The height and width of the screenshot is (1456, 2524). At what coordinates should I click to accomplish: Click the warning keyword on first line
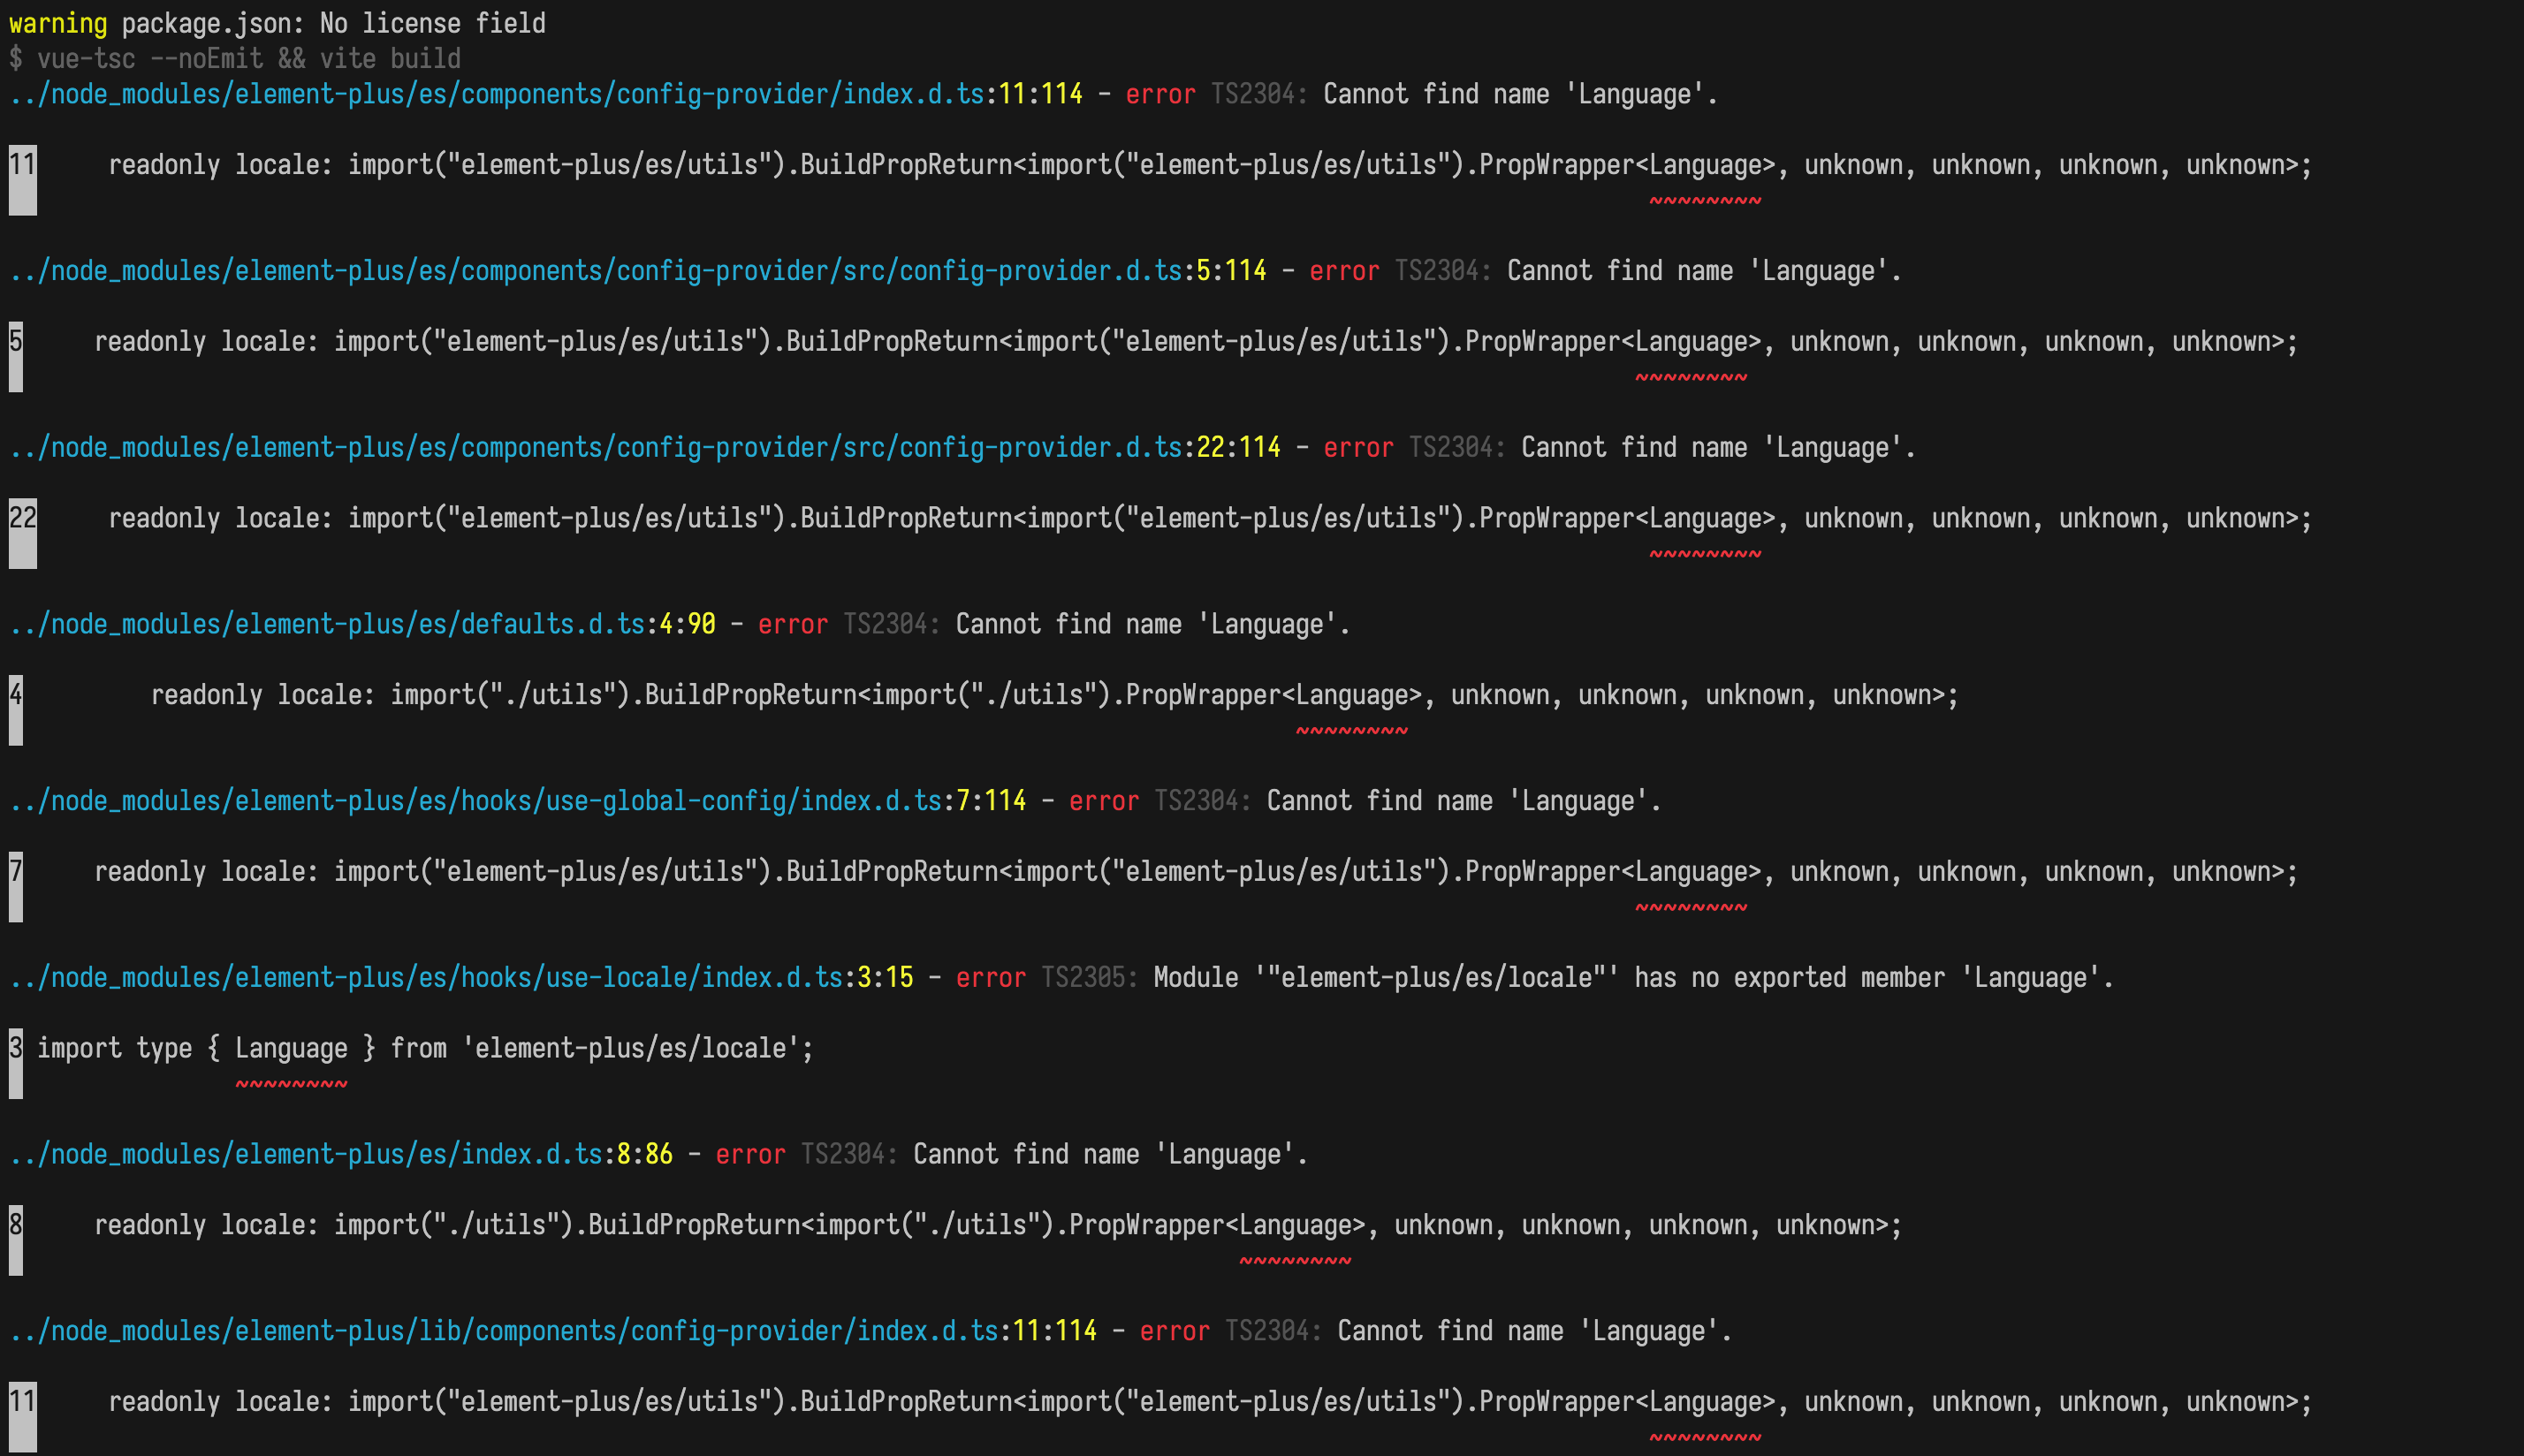pos(55,23)
